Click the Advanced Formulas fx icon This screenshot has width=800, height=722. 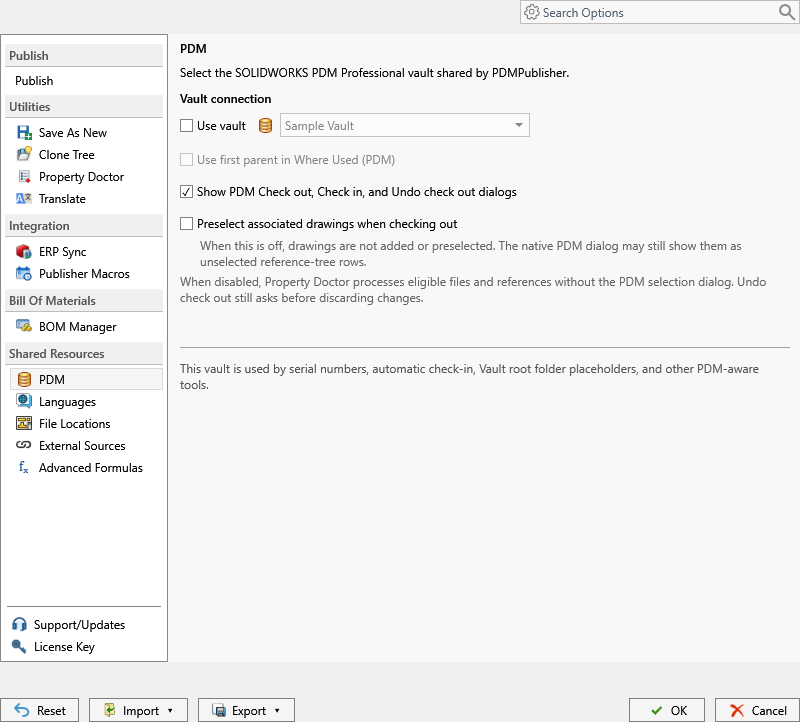(23, 467)
